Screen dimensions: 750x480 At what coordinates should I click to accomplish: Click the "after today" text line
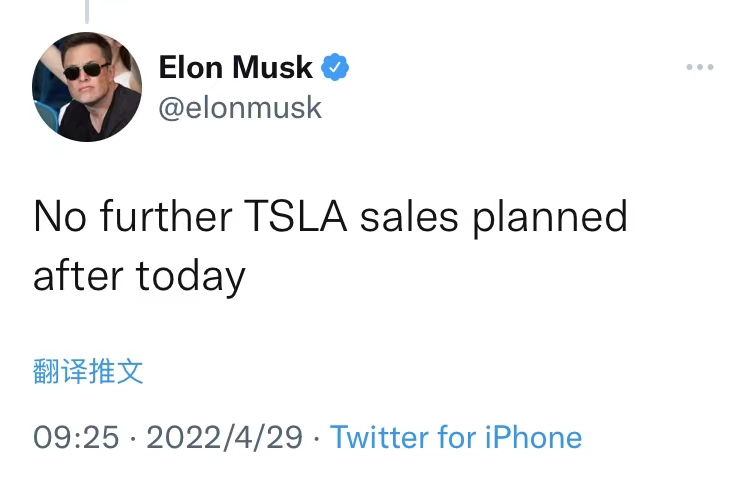[139, 276]
